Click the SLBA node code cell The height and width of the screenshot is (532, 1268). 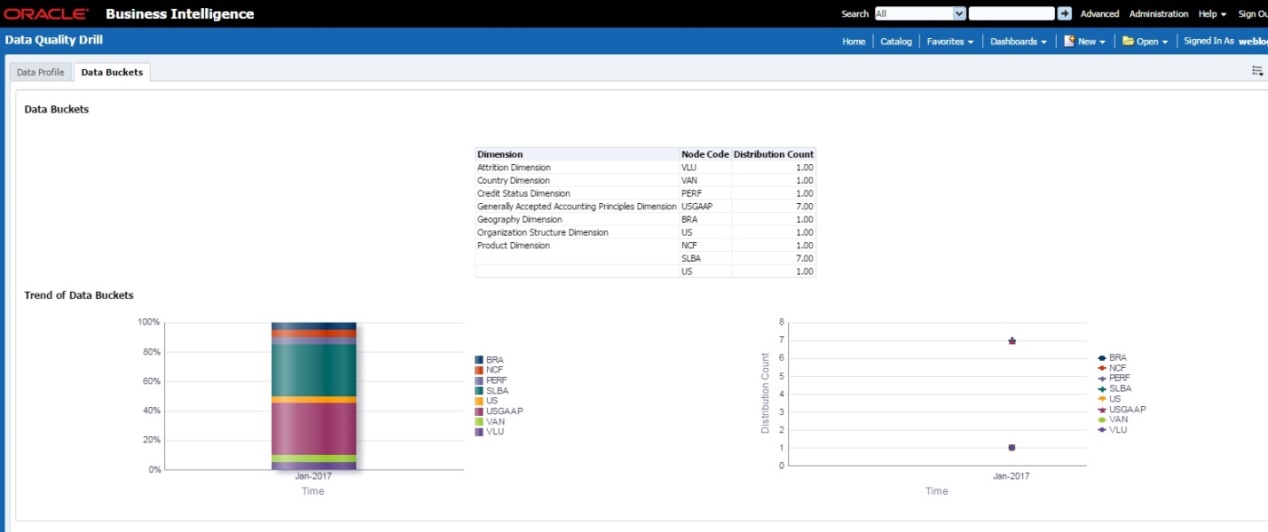pos(705,258)
